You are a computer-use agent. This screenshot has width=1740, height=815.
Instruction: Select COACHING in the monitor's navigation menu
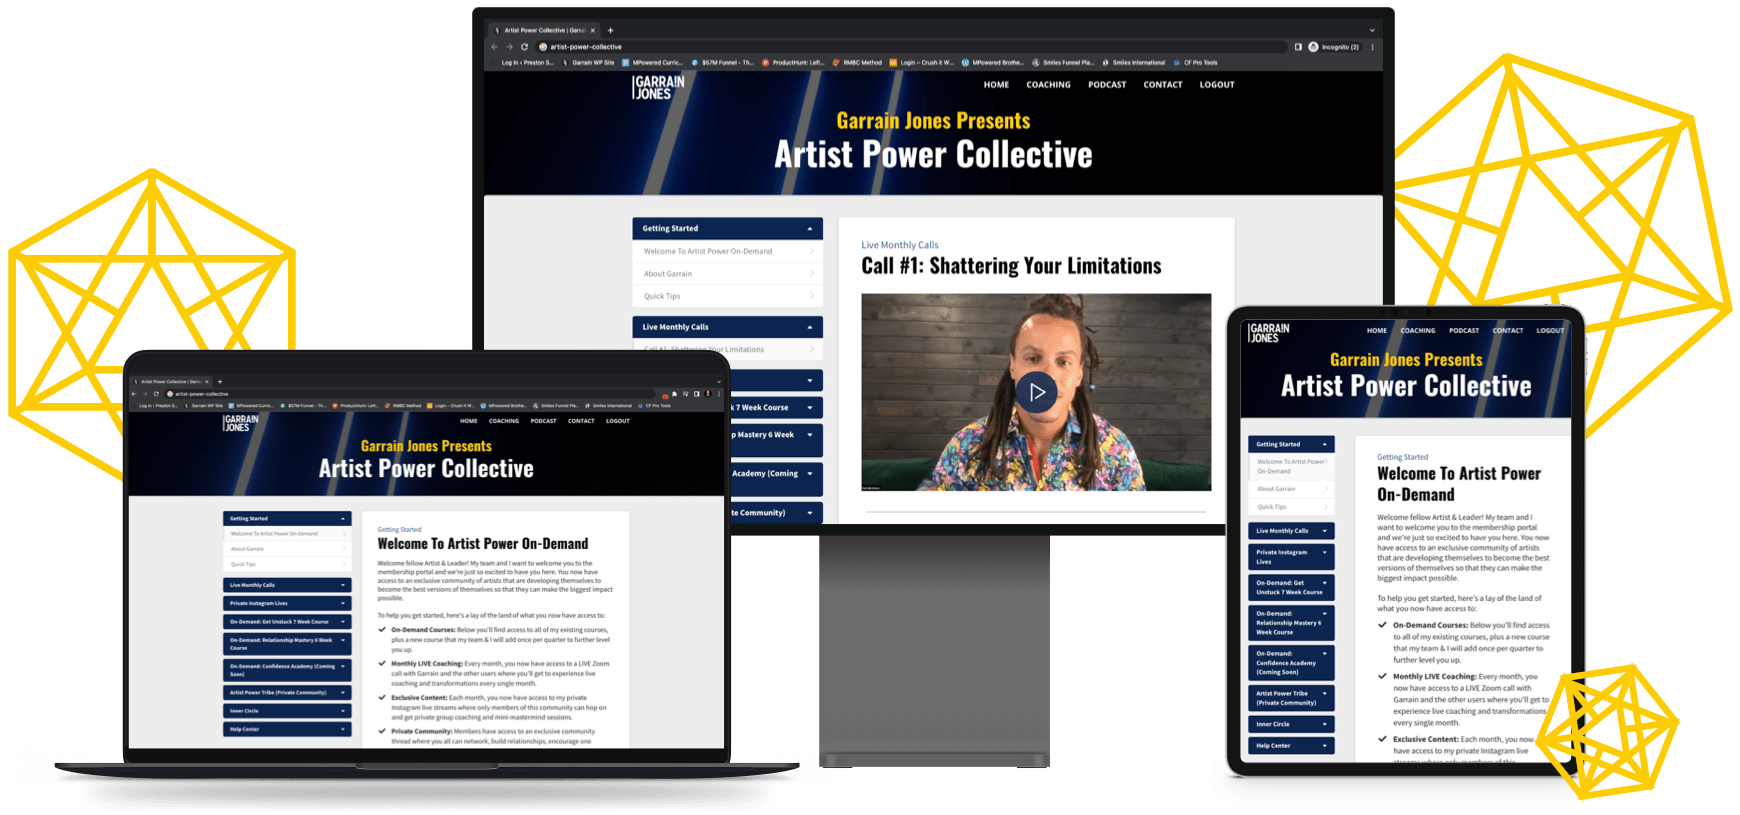click(x=1048, y=85)
